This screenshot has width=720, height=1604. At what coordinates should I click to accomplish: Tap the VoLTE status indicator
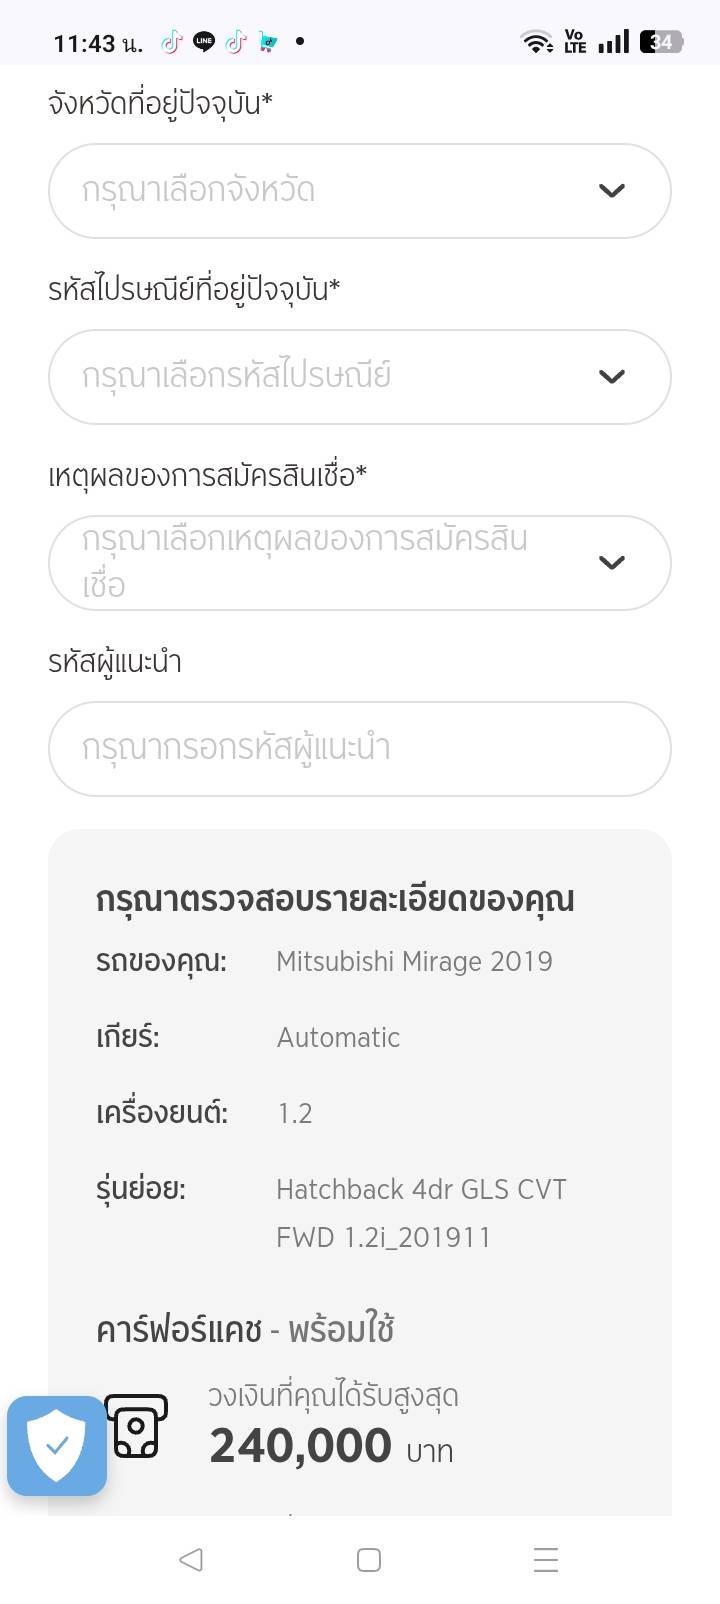point(575,42)
